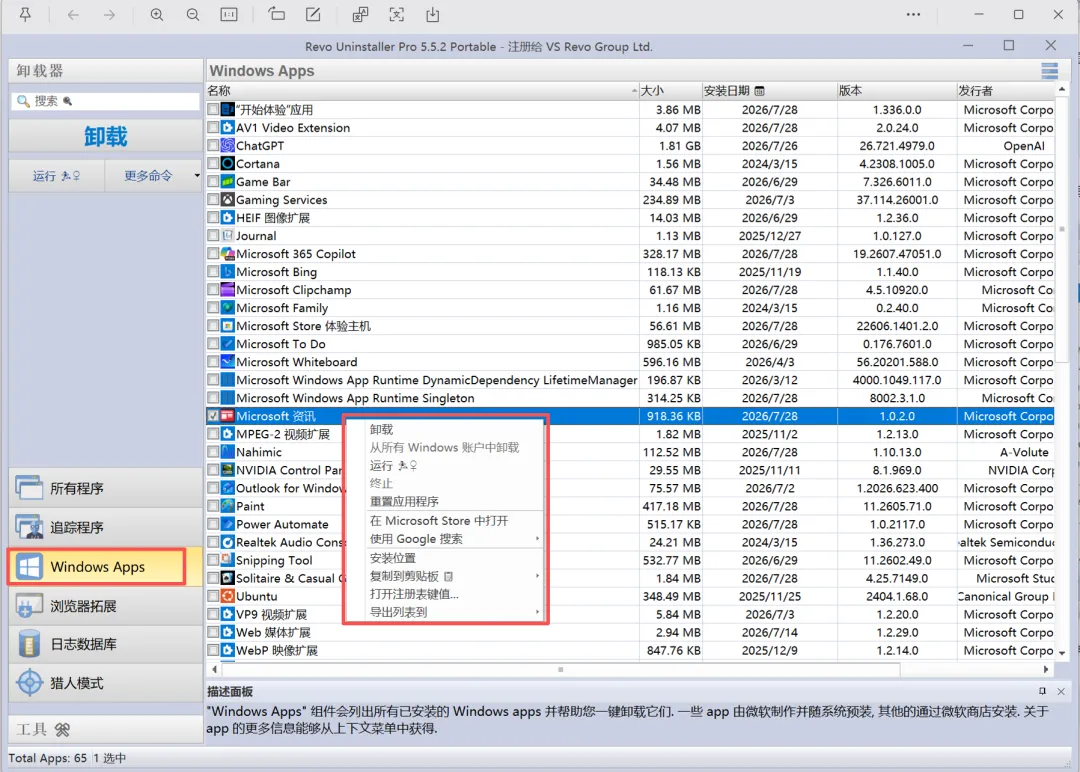Click the Gaming Services app icon
Screen dimensions: 1080x772
[x=227, y=200]
